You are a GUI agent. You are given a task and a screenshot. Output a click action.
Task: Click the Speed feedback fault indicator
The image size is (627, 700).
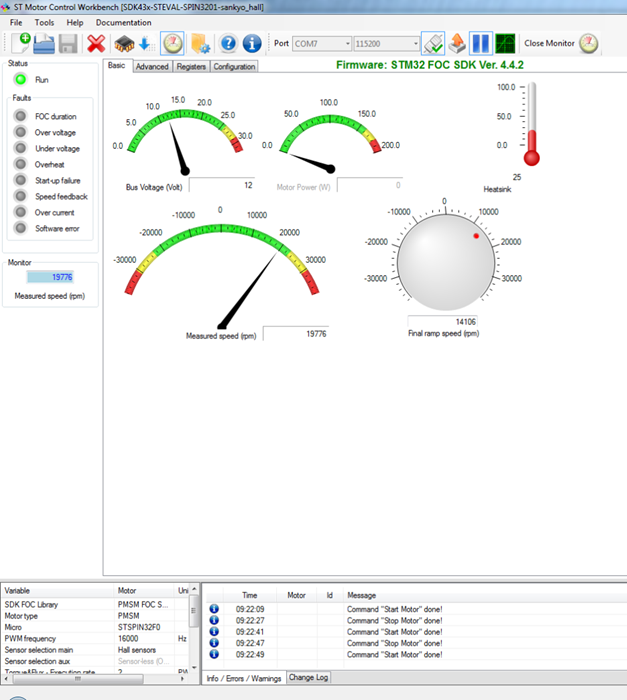[20, 196]
